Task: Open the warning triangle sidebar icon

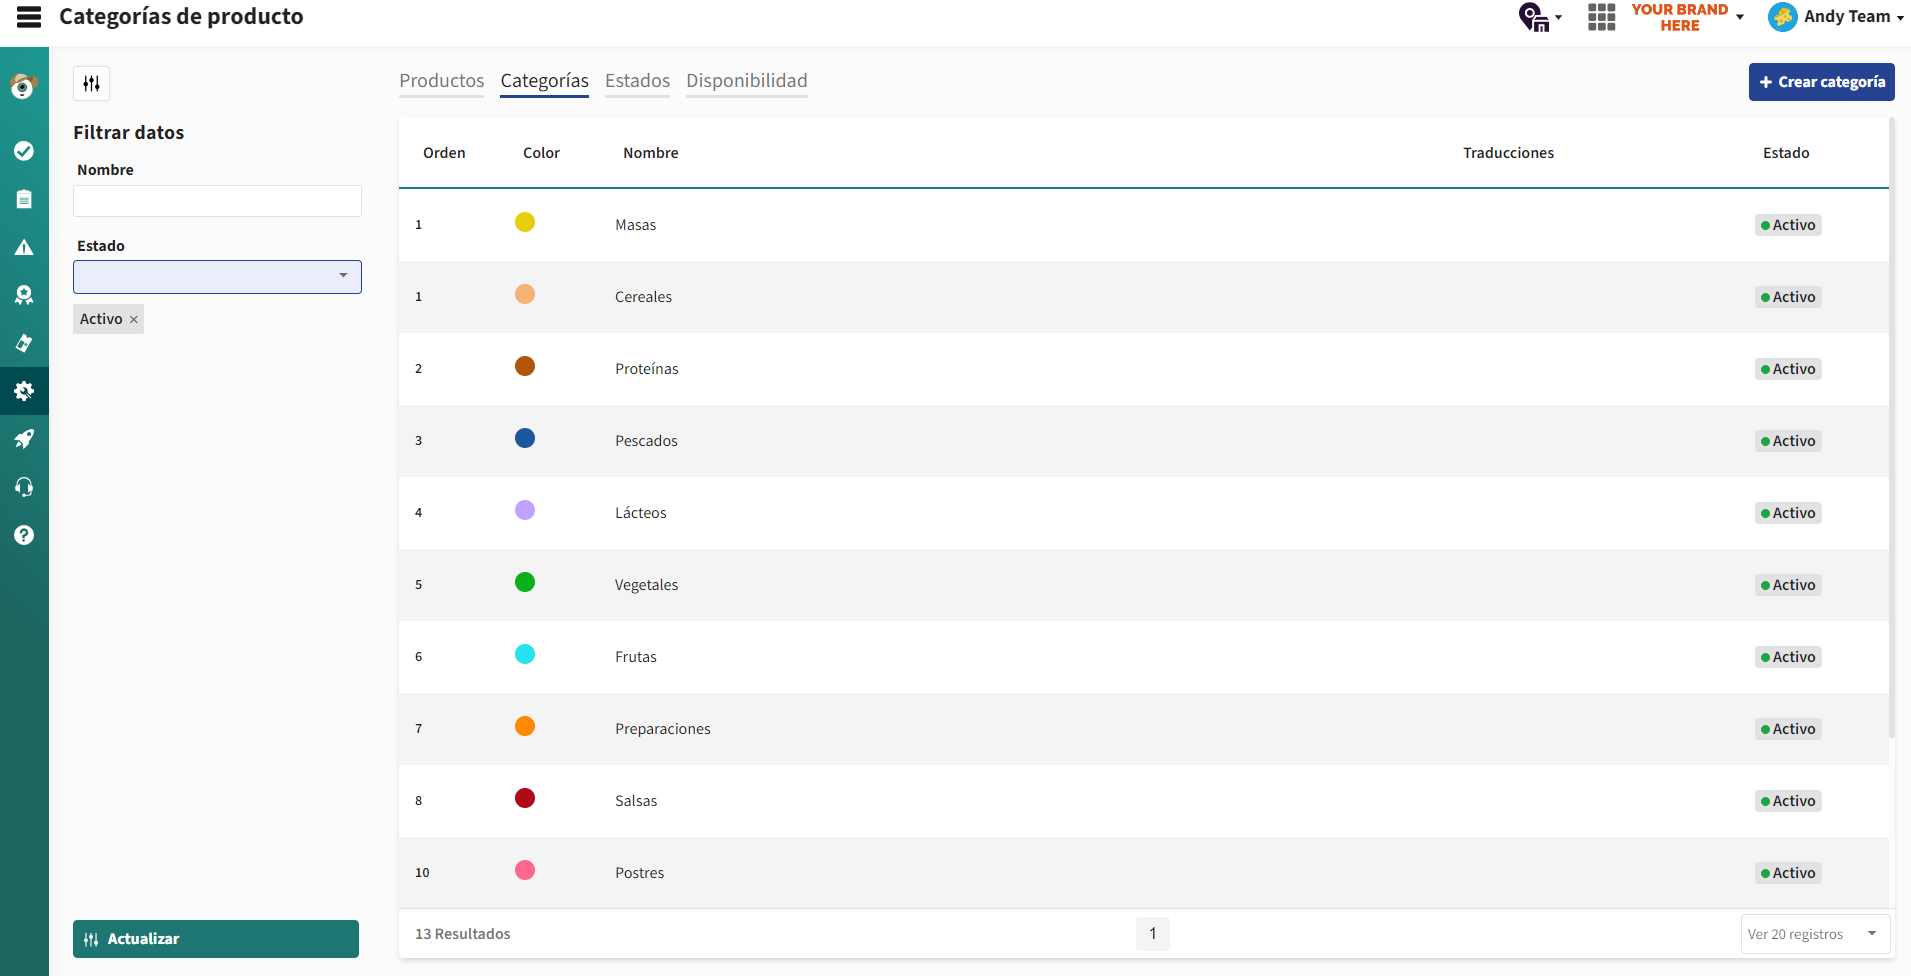Action: tap(24, 247)
